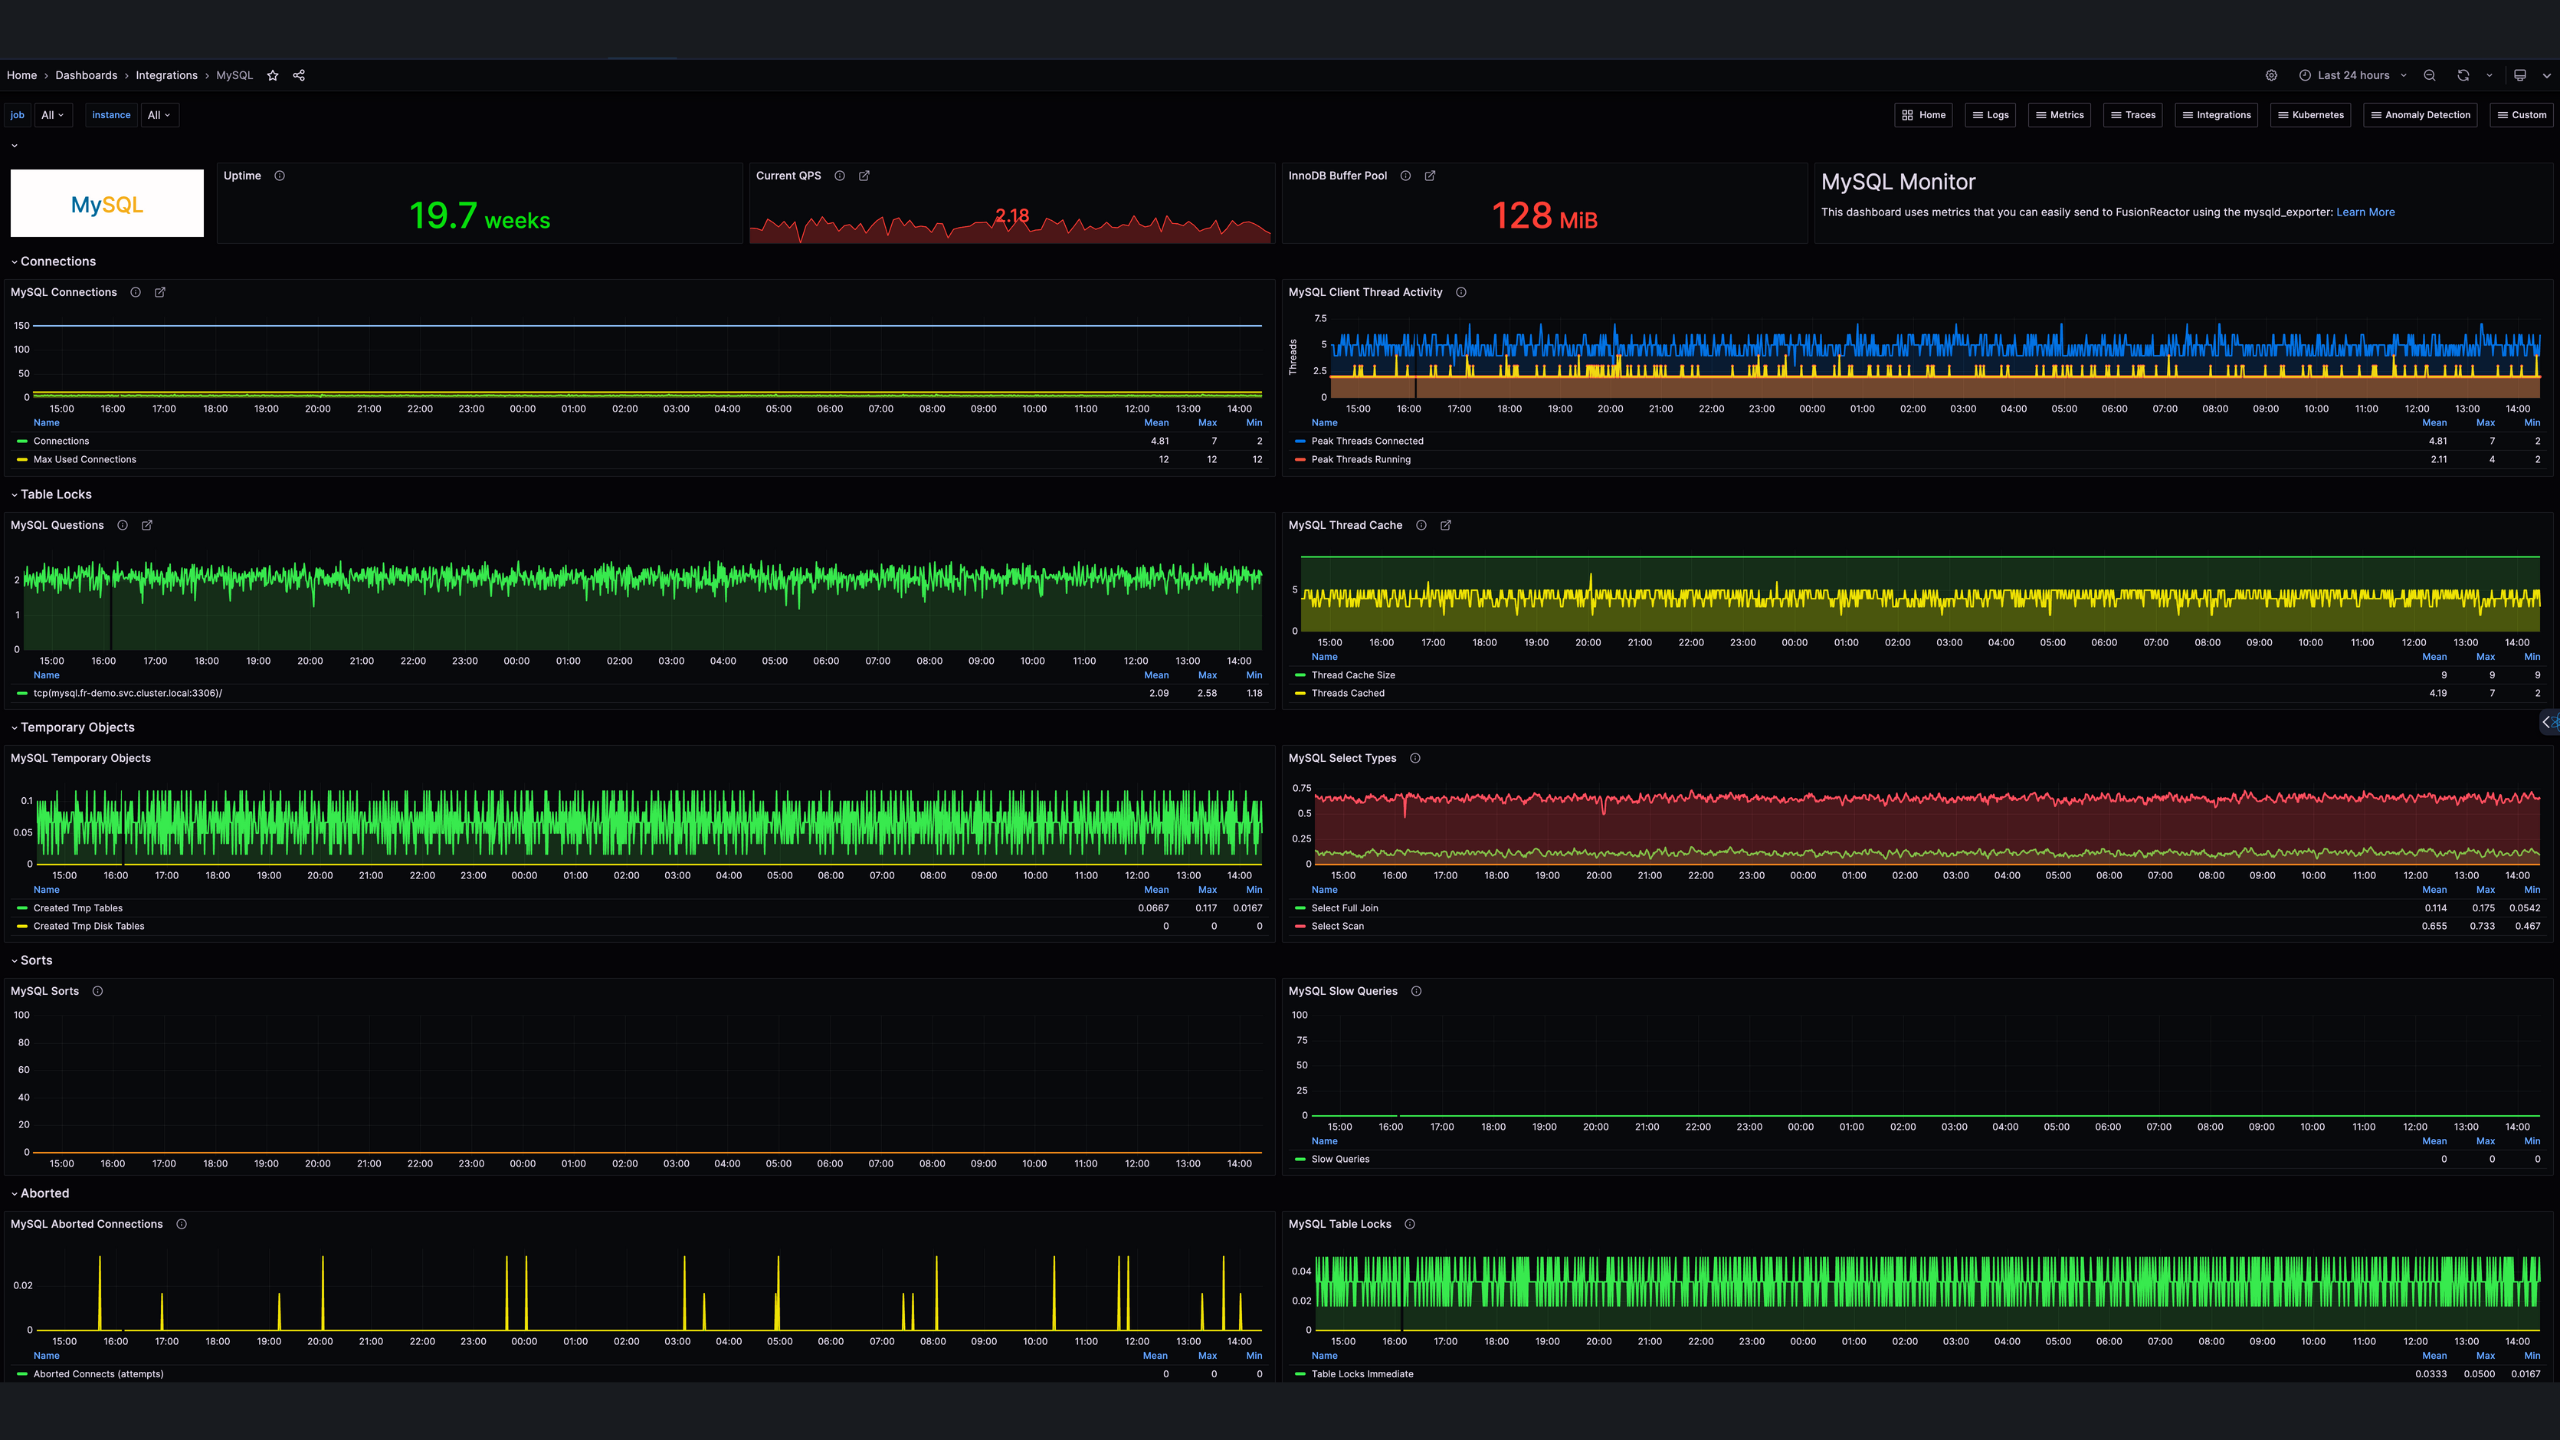This screenshot has height=1440, width=2560.
Task: Show info icon on MySQL Questions panel
Action: [x=123, y=525]
